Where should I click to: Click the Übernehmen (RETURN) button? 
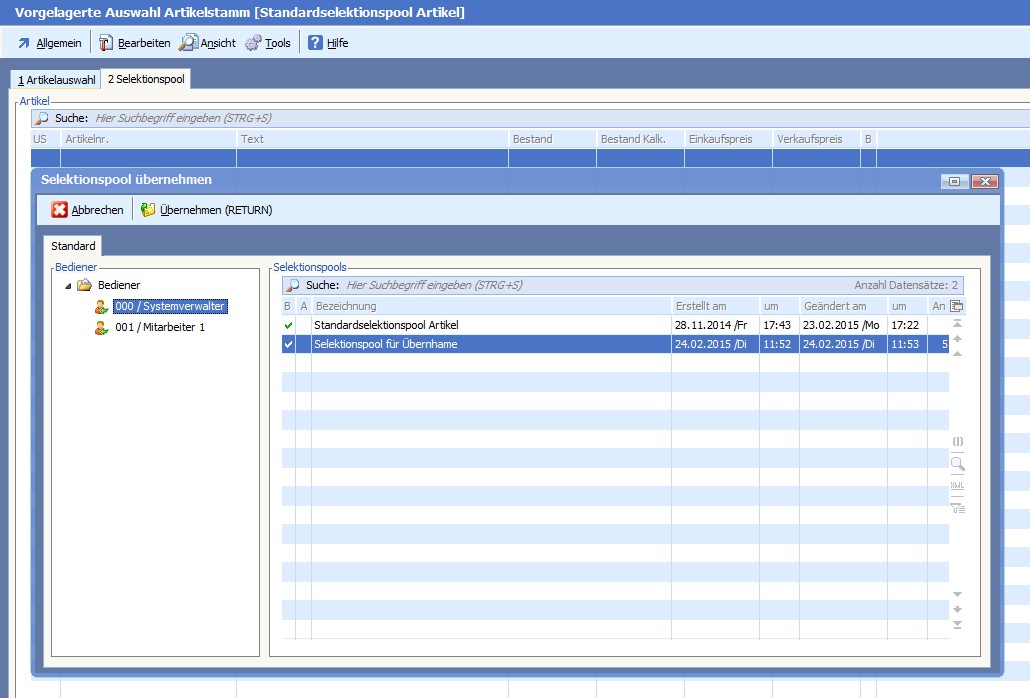206,210
